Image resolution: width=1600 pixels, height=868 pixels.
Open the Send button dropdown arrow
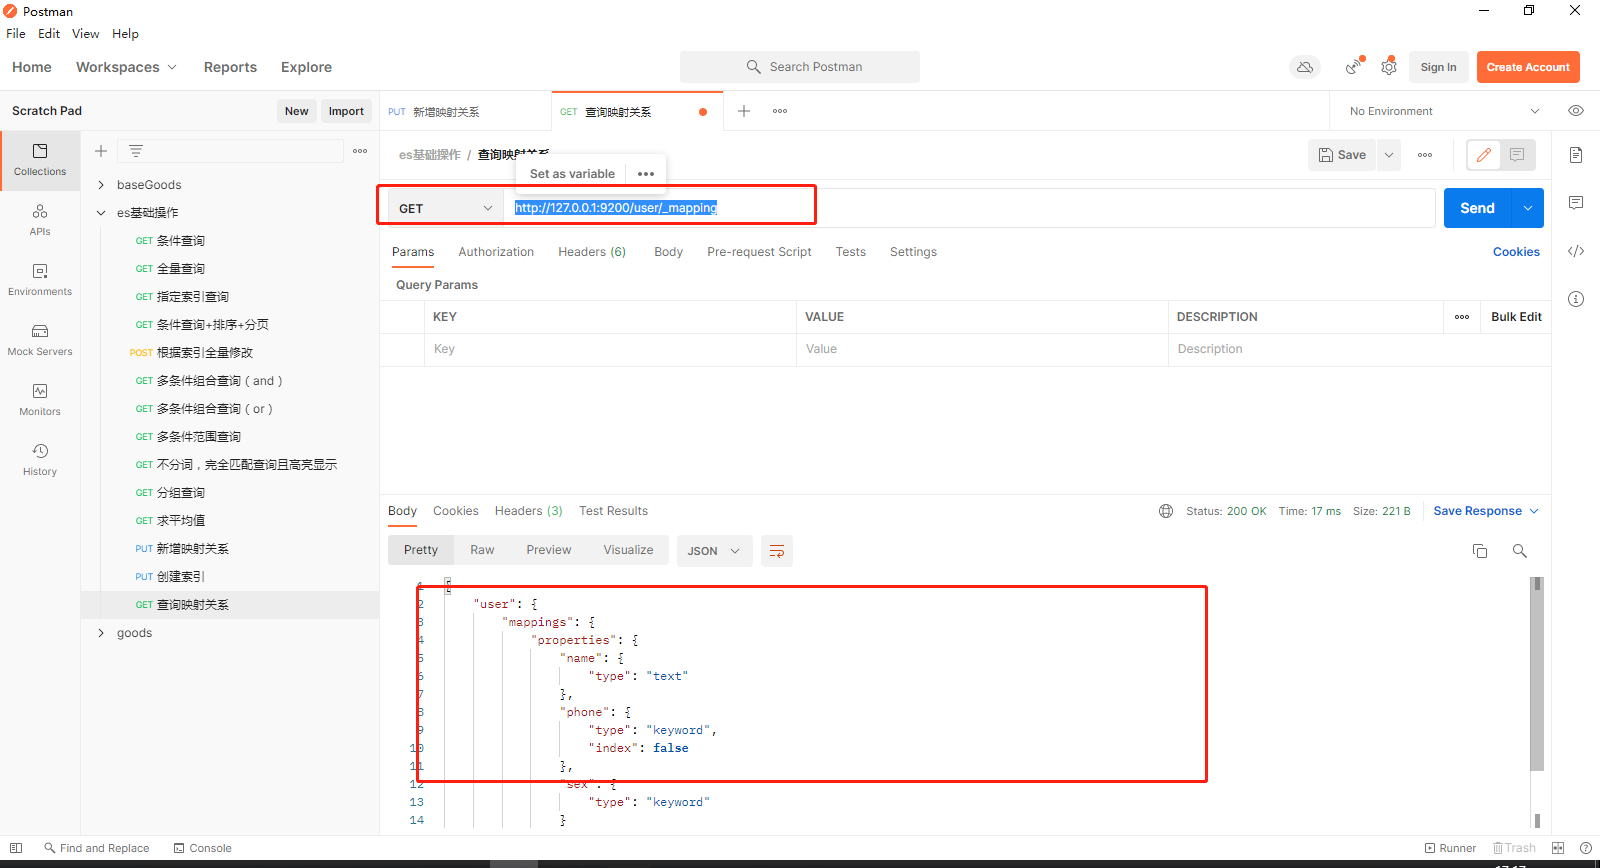point(1528,208)
